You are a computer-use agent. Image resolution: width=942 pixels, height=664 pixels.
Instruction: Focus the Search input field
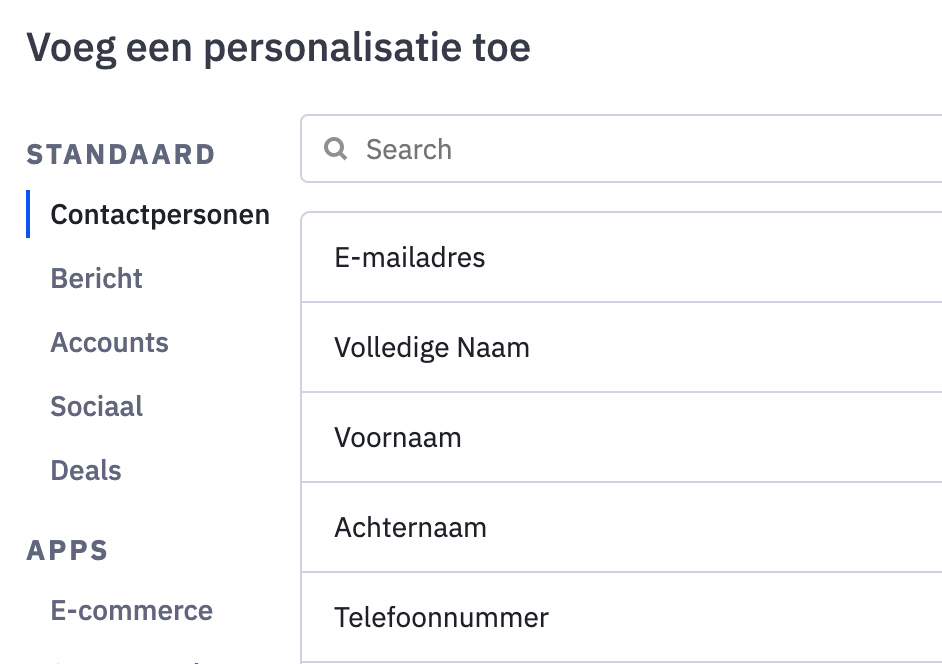(640, 150)
